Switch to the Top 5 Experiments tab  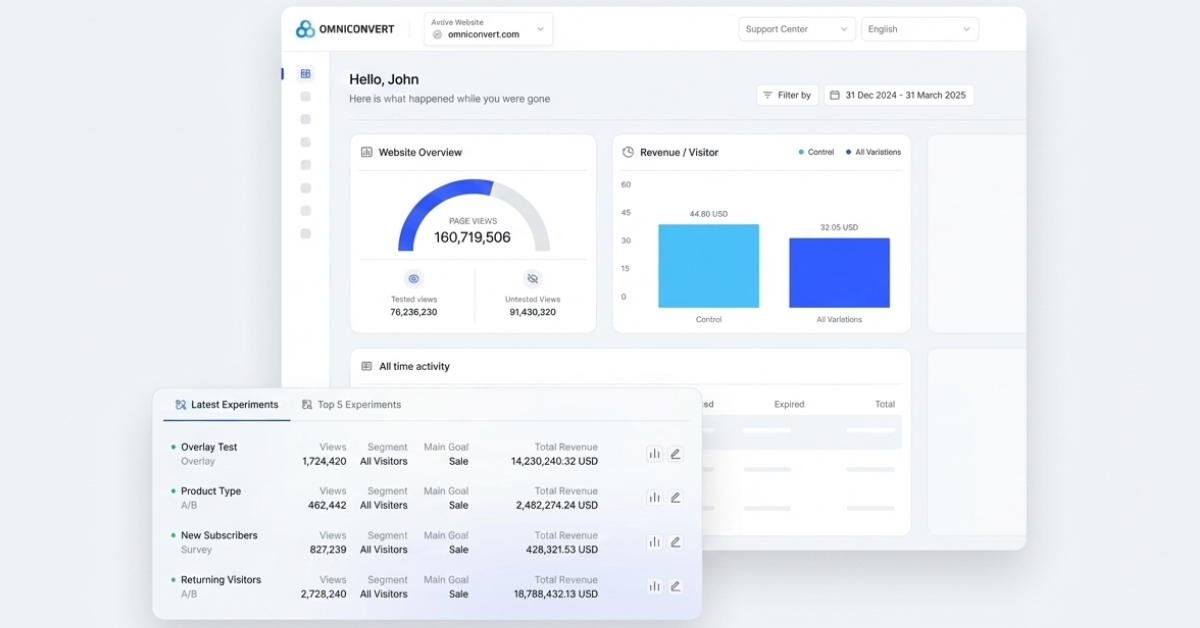[352, 405]
